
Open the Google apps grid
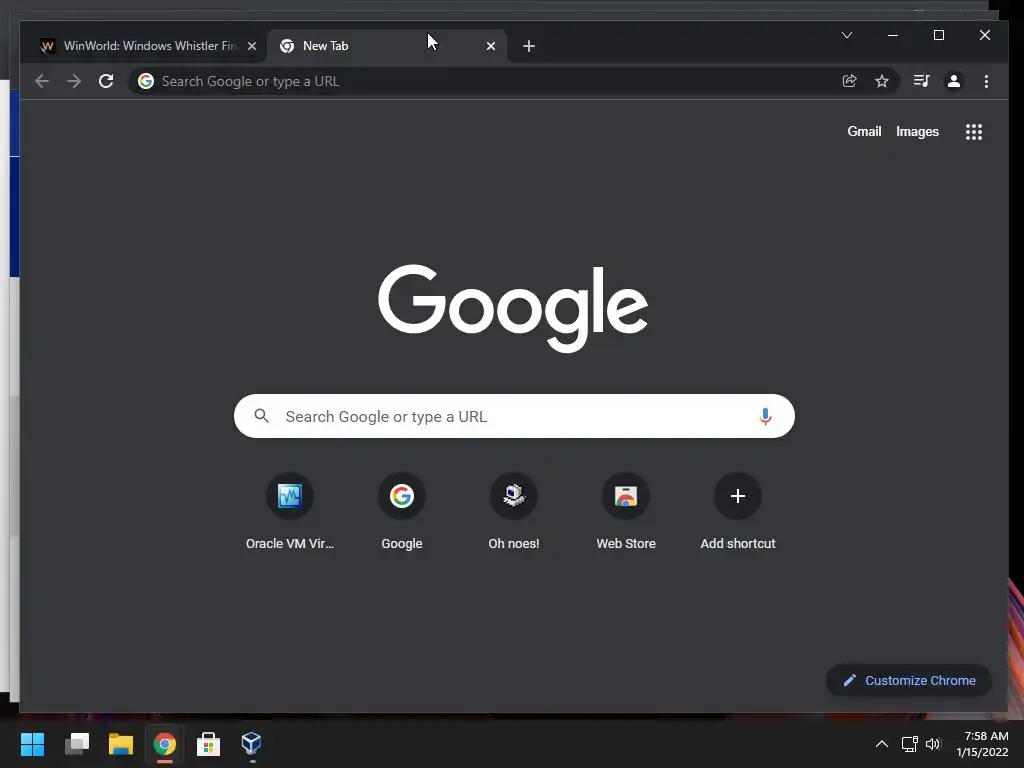974,132
